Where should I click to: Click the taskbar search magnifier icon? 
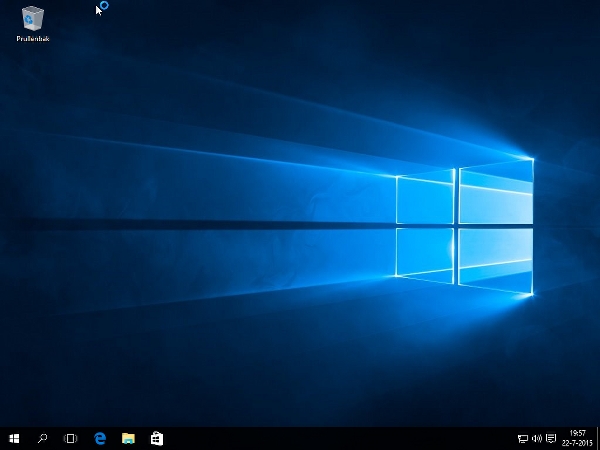[x=43, y=438]
